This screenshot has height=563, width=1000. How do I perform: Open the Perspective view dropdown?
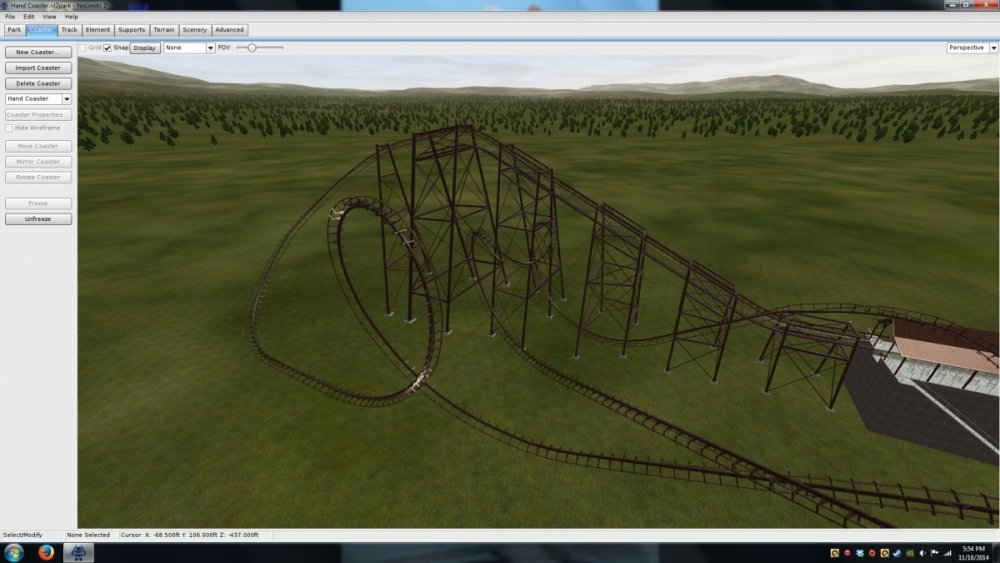(972, 47)
